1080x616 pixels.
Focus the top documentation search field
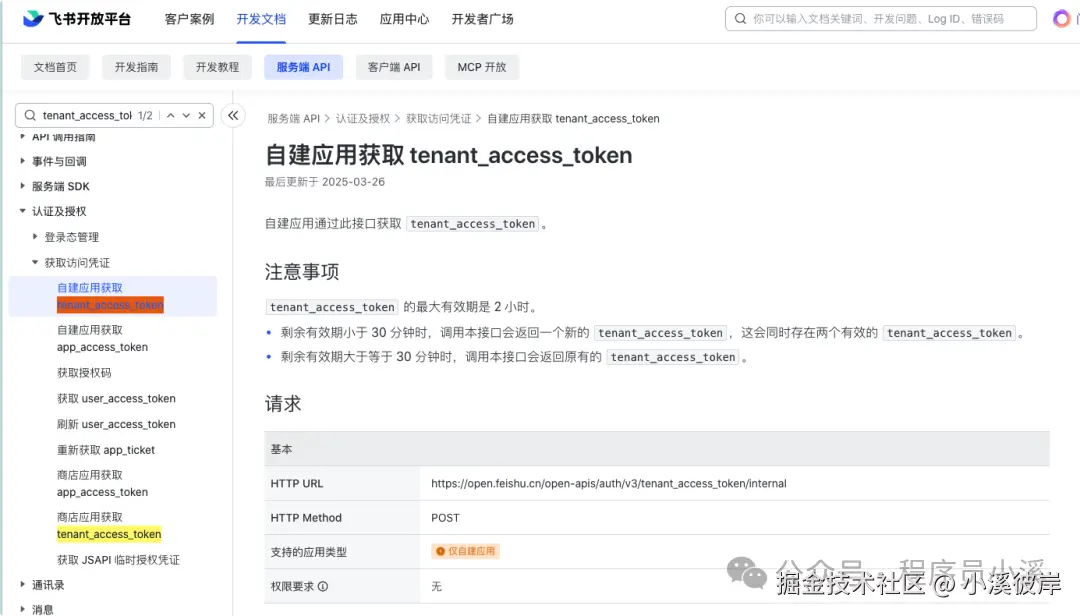click(881, 19)
